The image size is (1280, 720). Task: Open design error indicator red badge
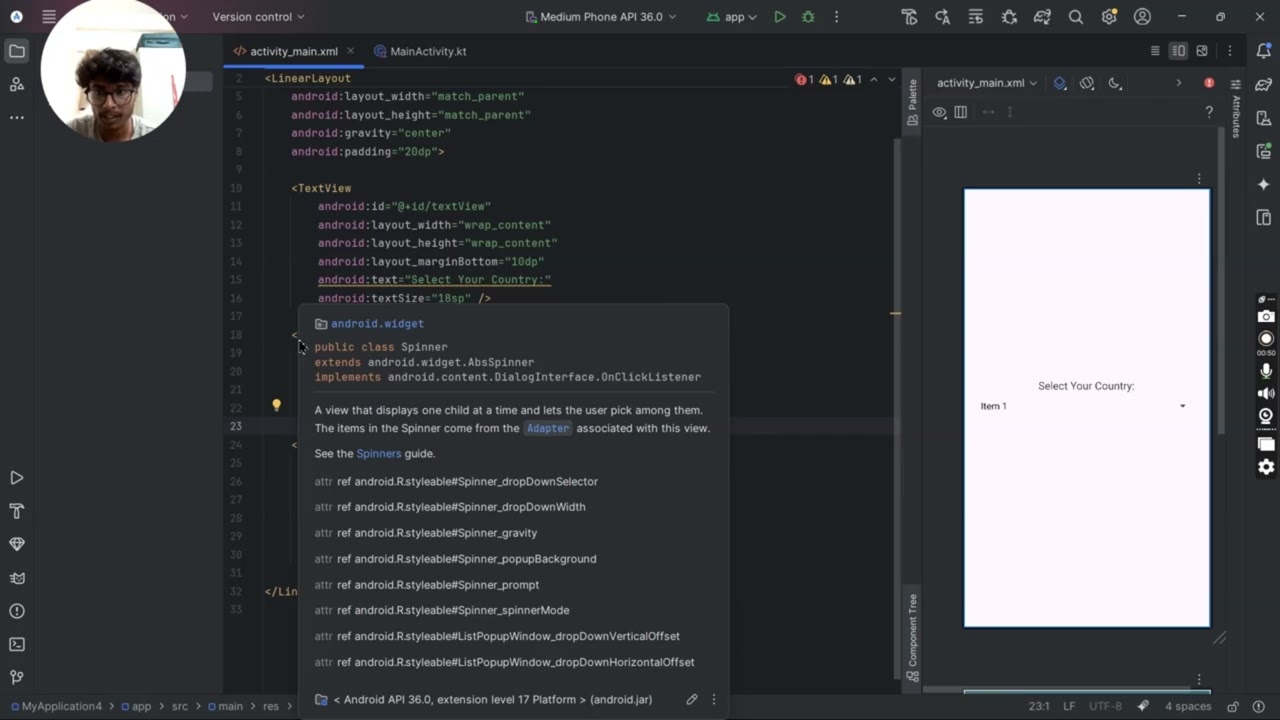pos(1209,83)
